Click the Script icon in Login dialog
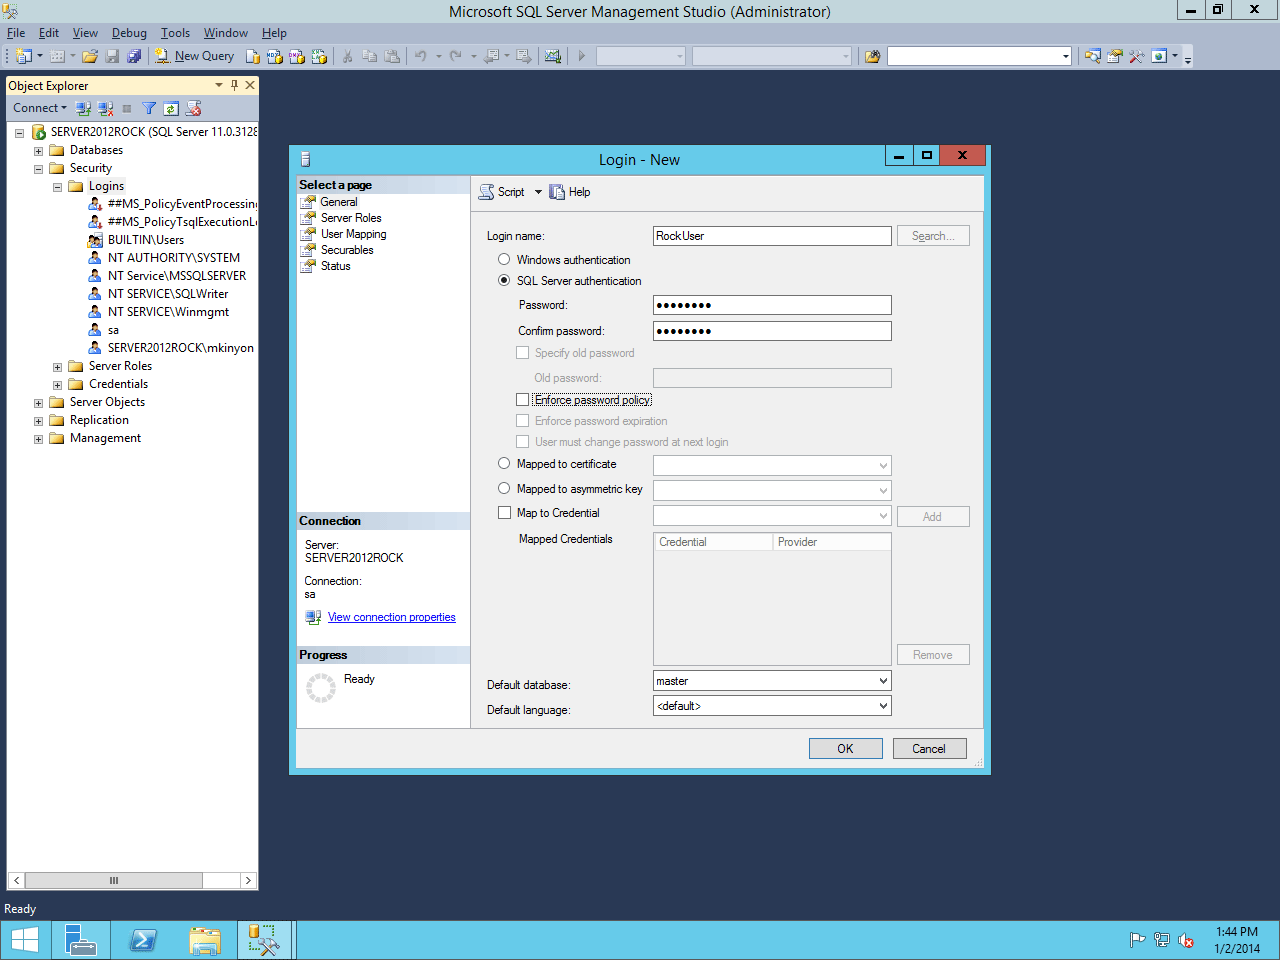 click(486, 192)
